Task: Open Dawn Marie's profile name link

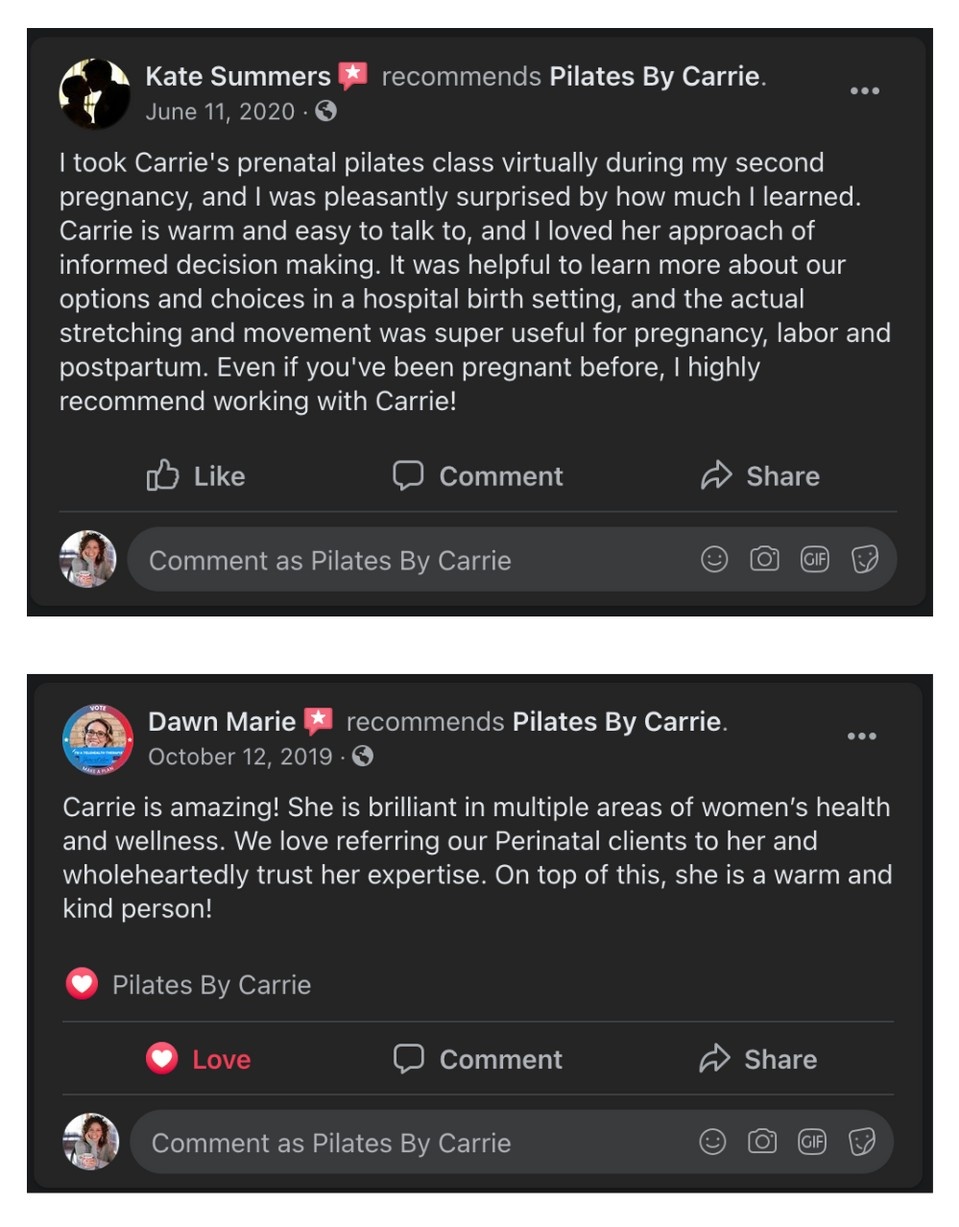Action: 222,721
